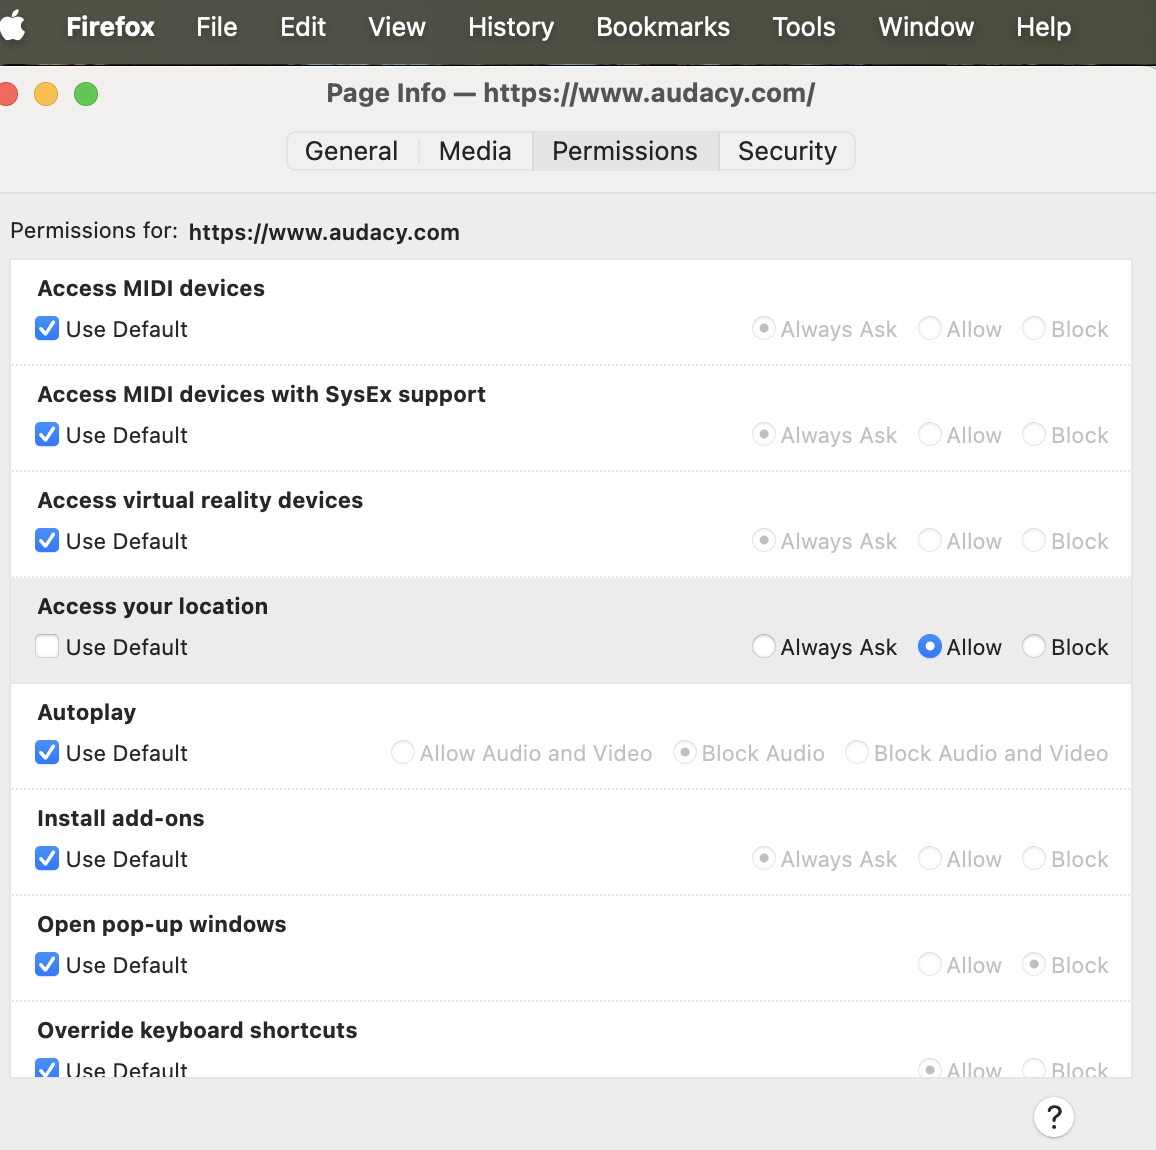Select Block for Access your location
This screenshot has height=1150, width=1156.
(x=1034, y=647)
